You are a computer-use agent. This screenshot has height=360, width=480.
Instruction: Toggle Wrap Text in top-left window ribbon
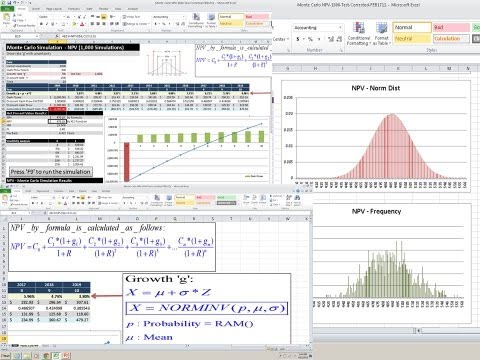(x=131, y=17)
